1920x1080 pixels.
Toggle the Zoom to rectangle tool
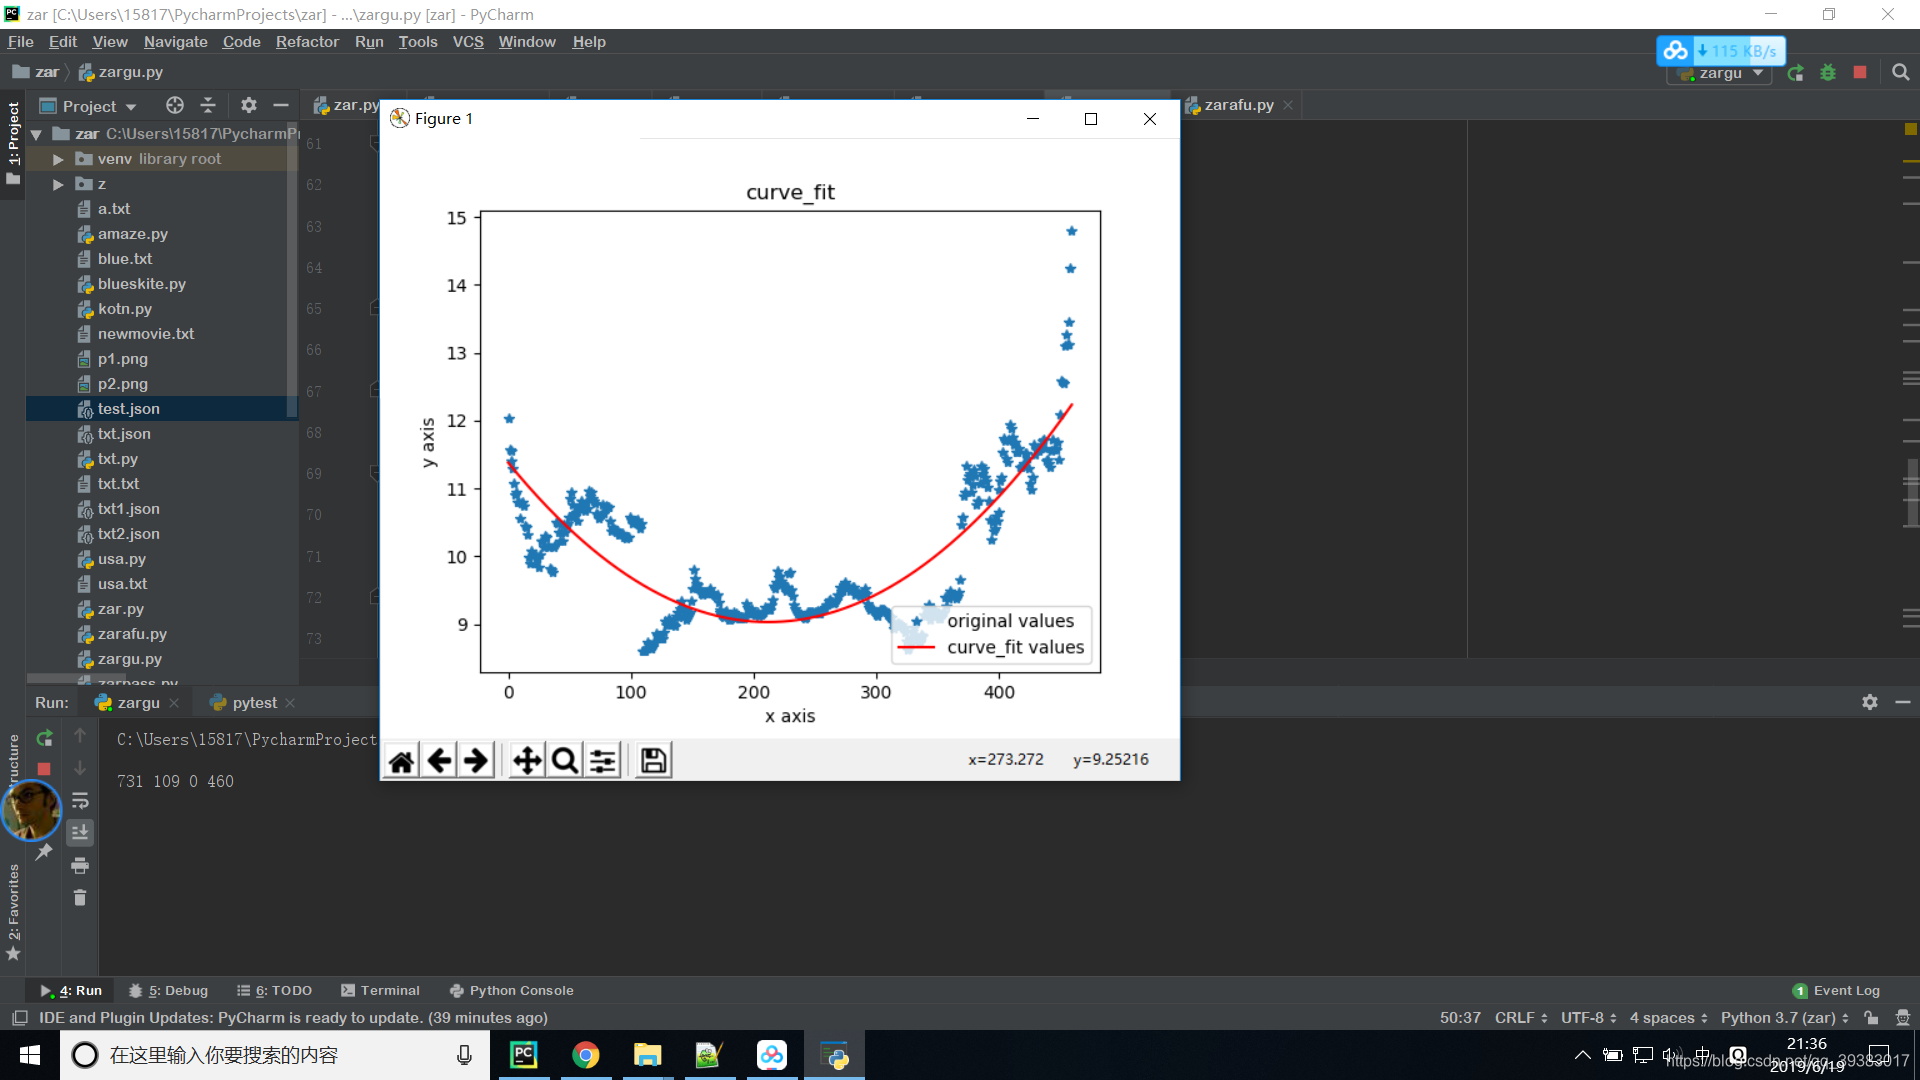click(x=564, y=761)
